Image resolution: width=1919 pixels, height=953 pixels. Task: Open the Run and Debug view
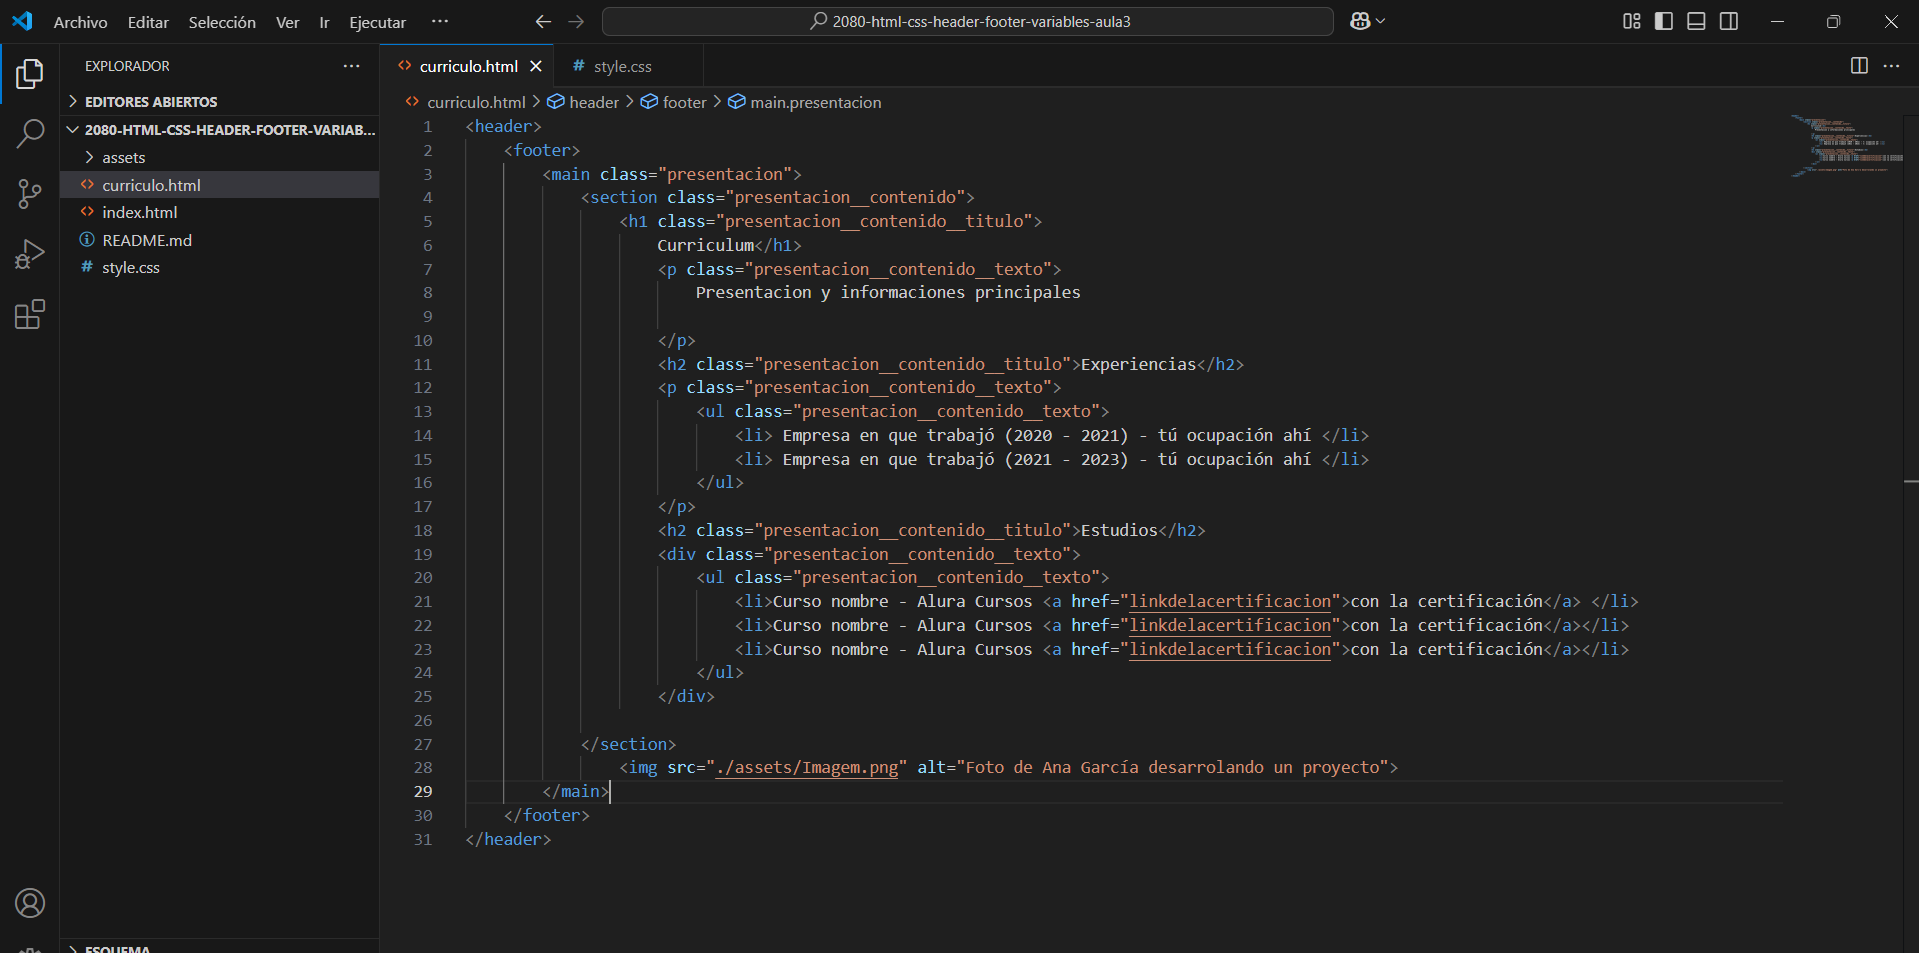pyautogui.click(x=30, y=254)
